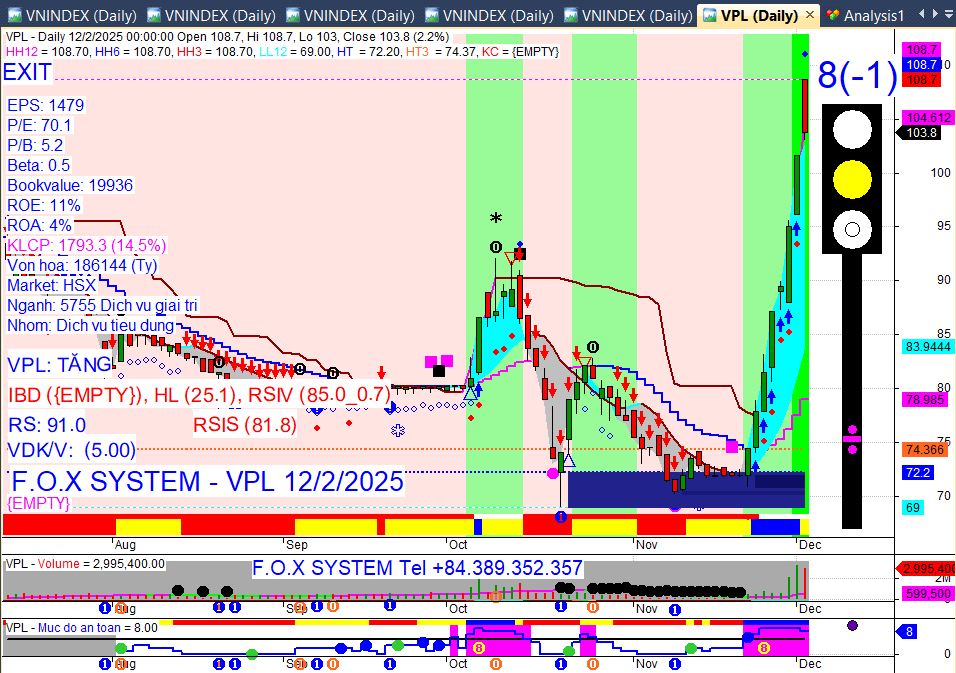Viewport: 956px width, 673px height.
Task: Close the VPL (Daily) tab
Action: (810, 15)
